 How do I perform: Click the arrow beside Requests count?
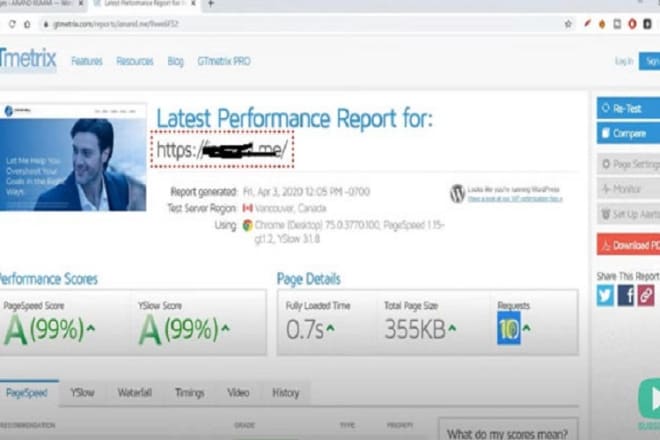pos(527,328)
